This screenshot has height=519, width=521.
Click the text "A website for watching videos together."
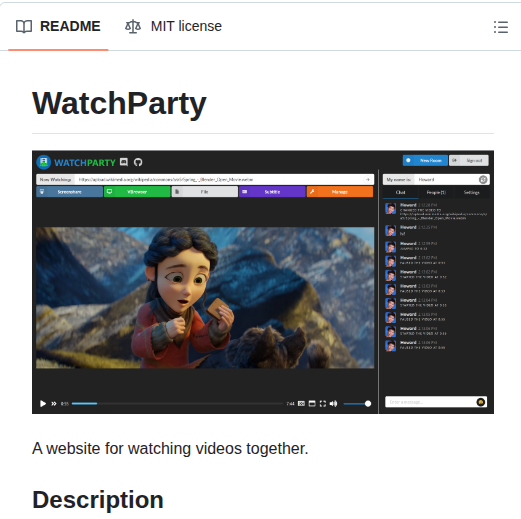[x=170, y=448]
